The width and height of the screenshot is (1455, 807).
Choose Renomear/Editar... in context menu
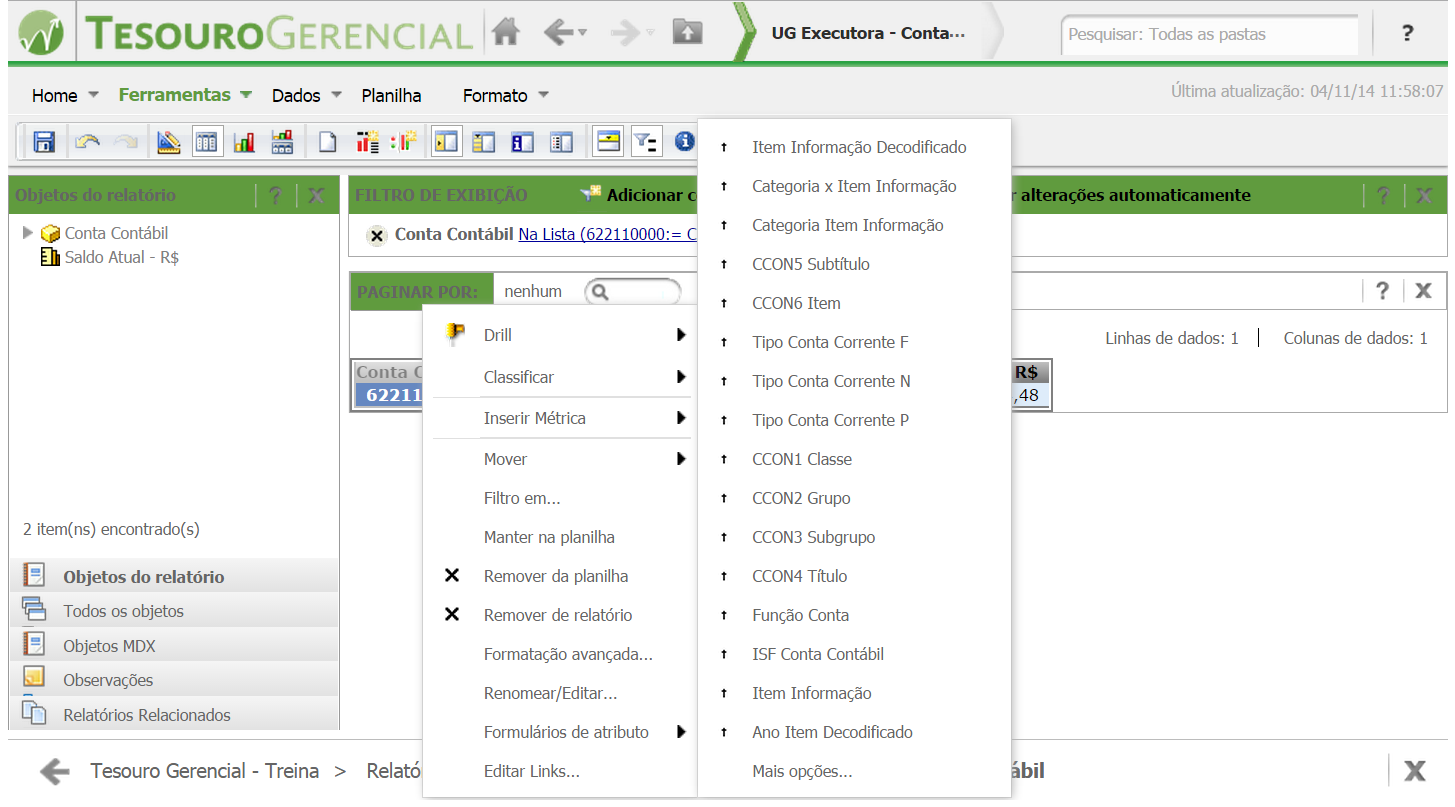click(550, 693)
